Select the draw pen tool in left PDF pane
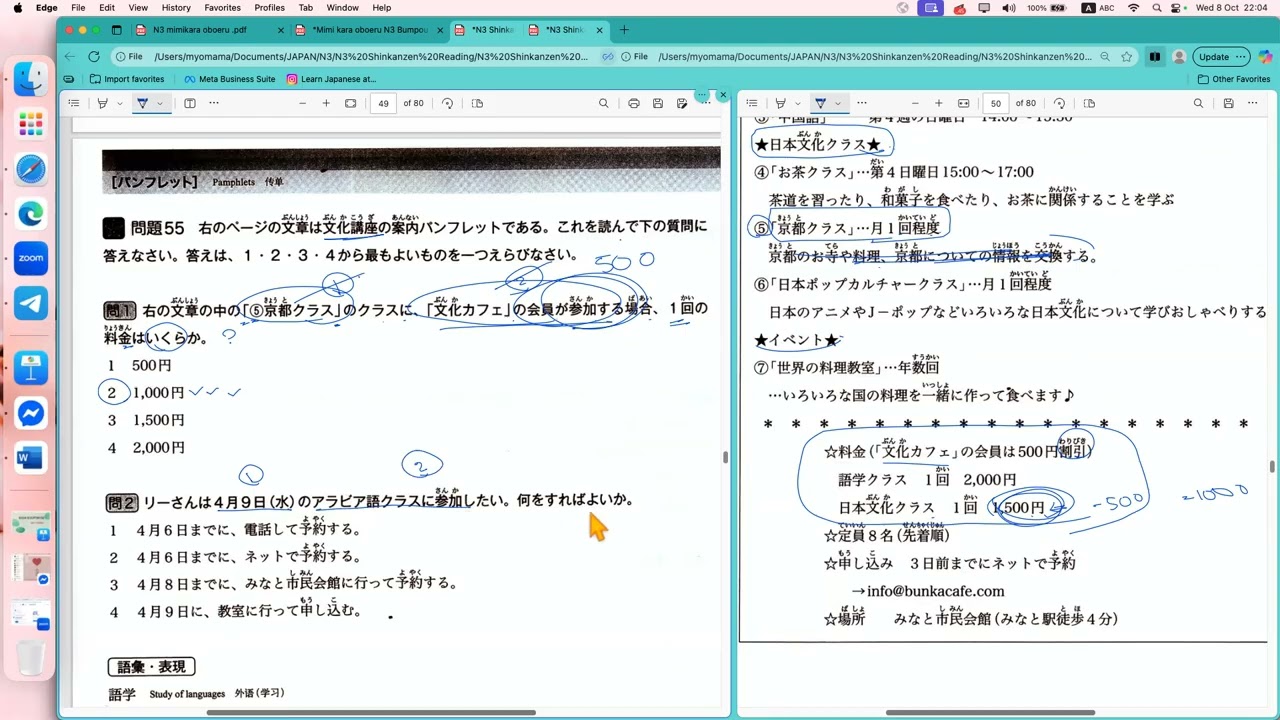This screenshot has width=1280, height=720. pyautogui.click(x=142, y=103)
